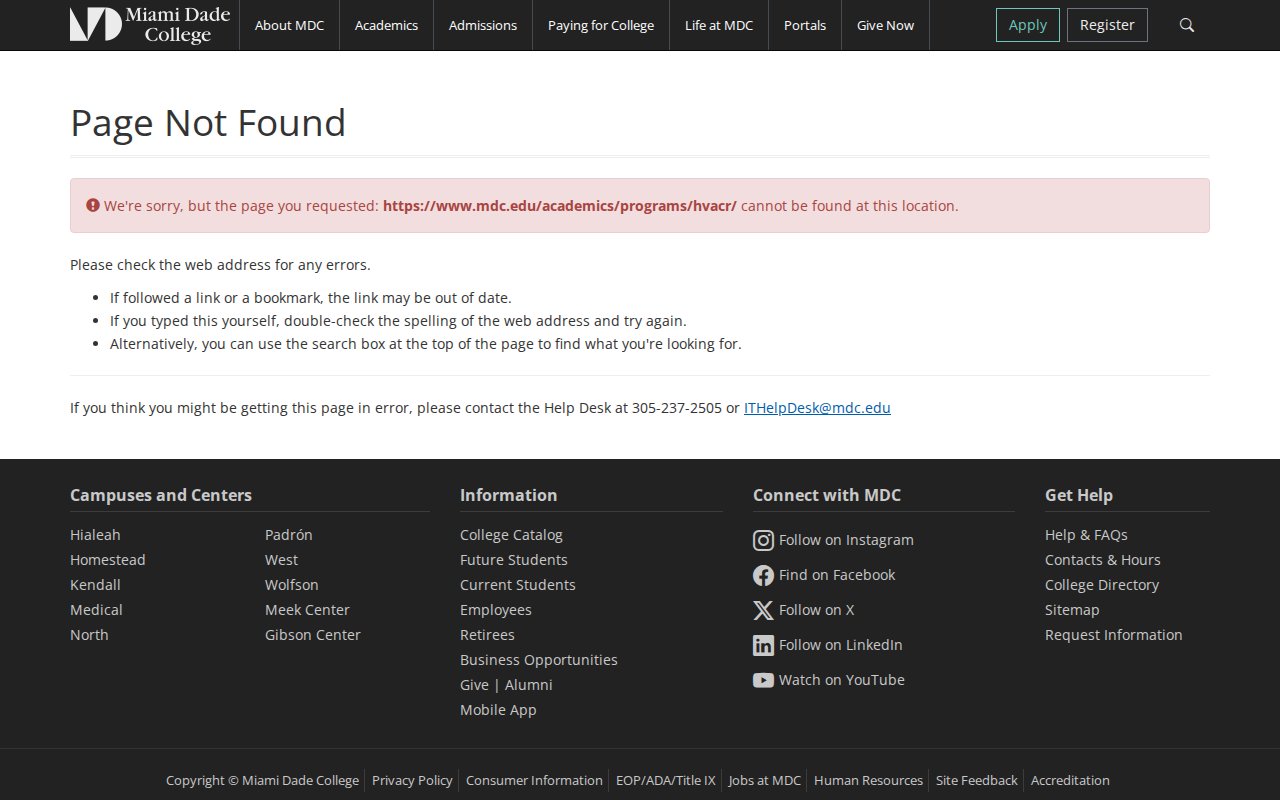The width and height of the screenshot is (1280, 800).
Task: Click the Miami Dade College logo
Action: pyautogui.click(x=150, y=25)
